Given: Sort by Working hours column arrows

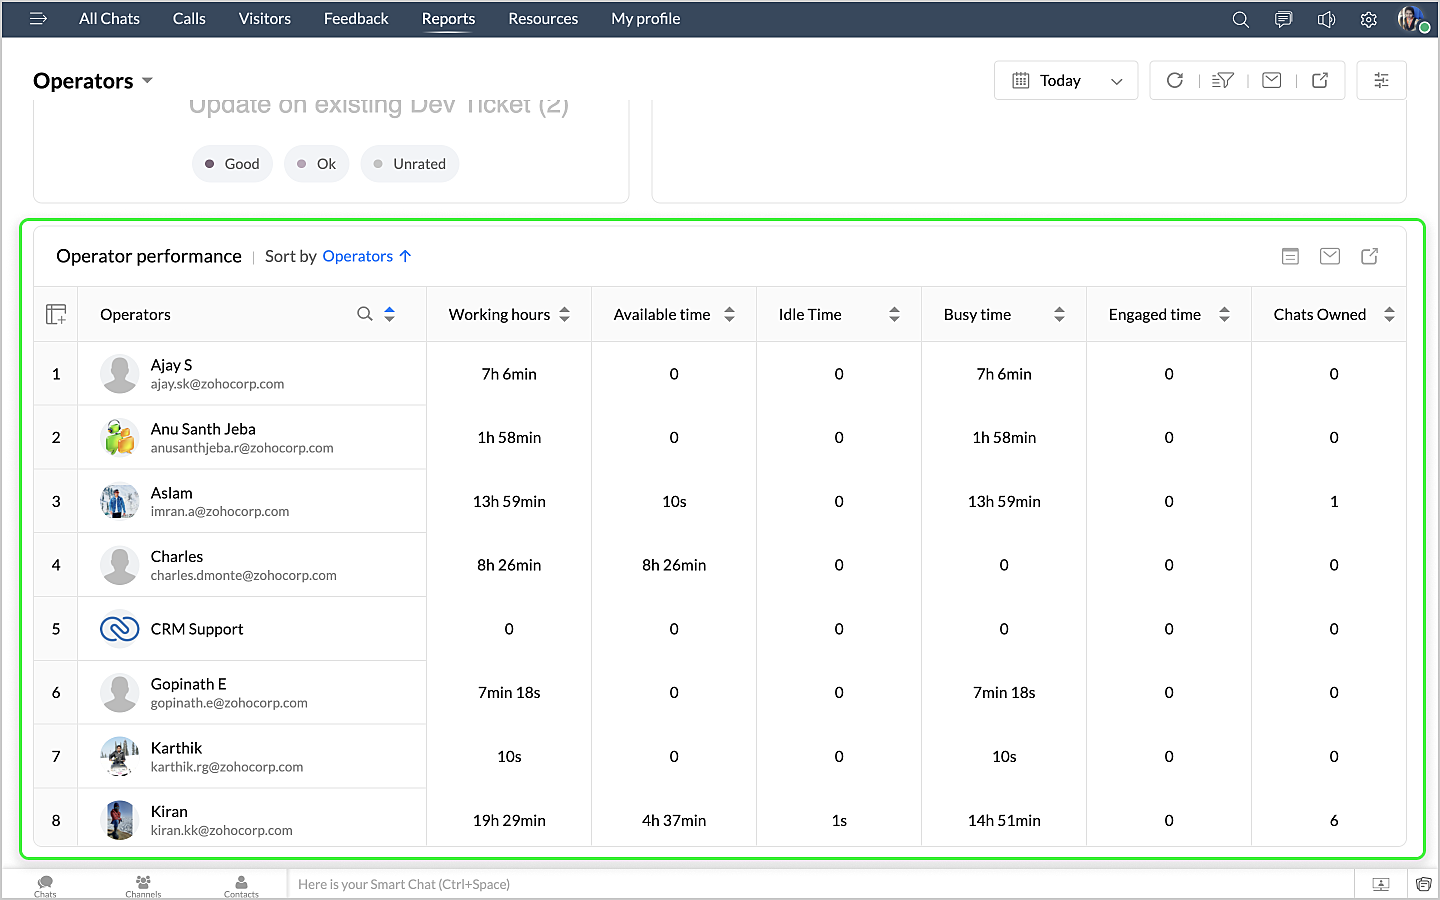Looking at the screenshot, I should [565, 314].
